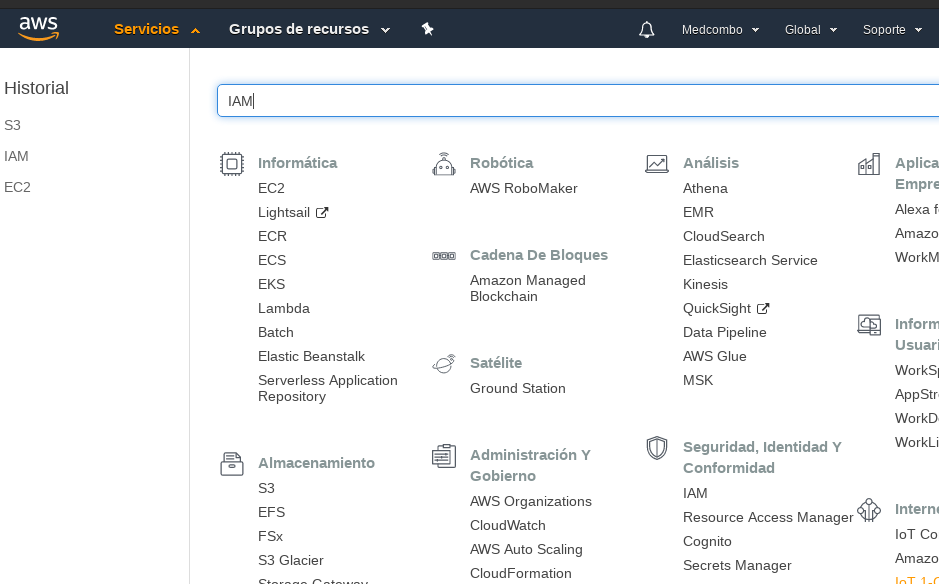Image resolution: width=939 pixels, height=584 pixels.
Task: Click the AWS logo to go home
Action: [38, 29]
